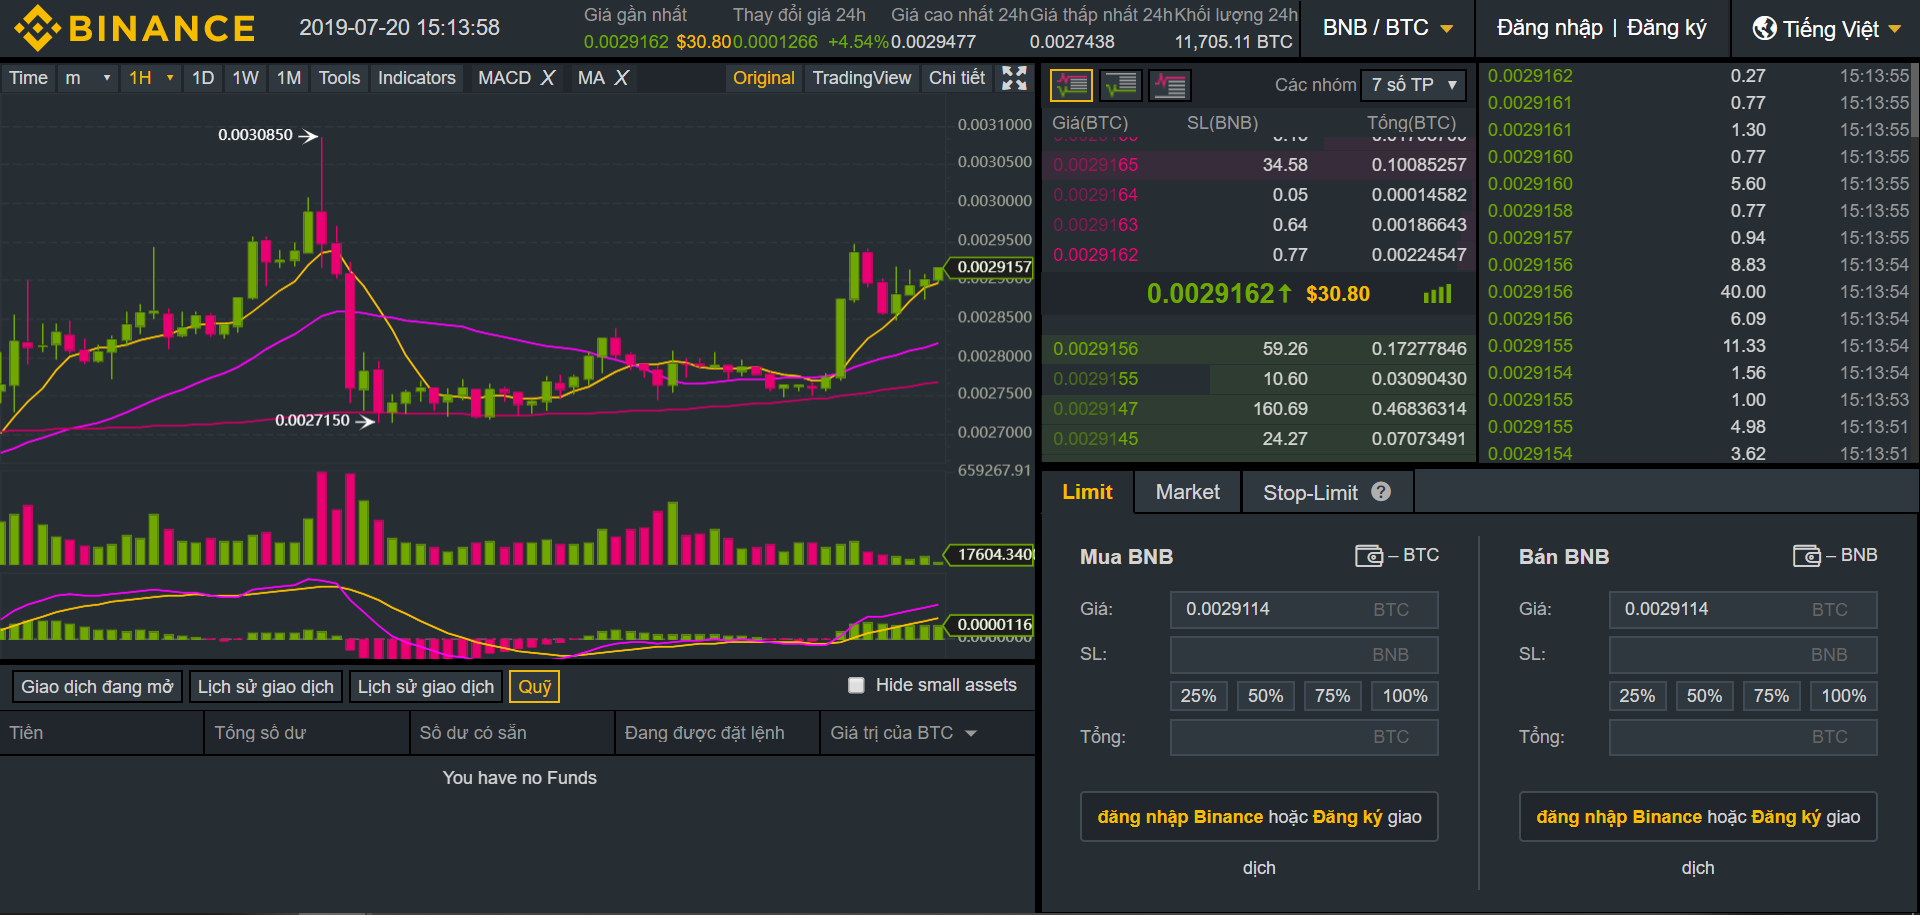The image size is (1920, 915).
Task: Click 50% button in Bán BNB
Action: [x=1704, y=696]
